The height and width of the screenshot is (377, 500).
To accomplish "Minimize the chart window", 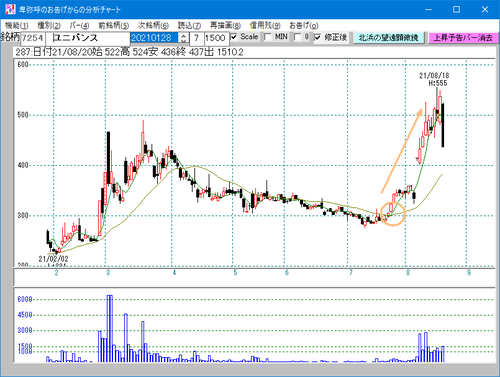I will tap(429, 9).
